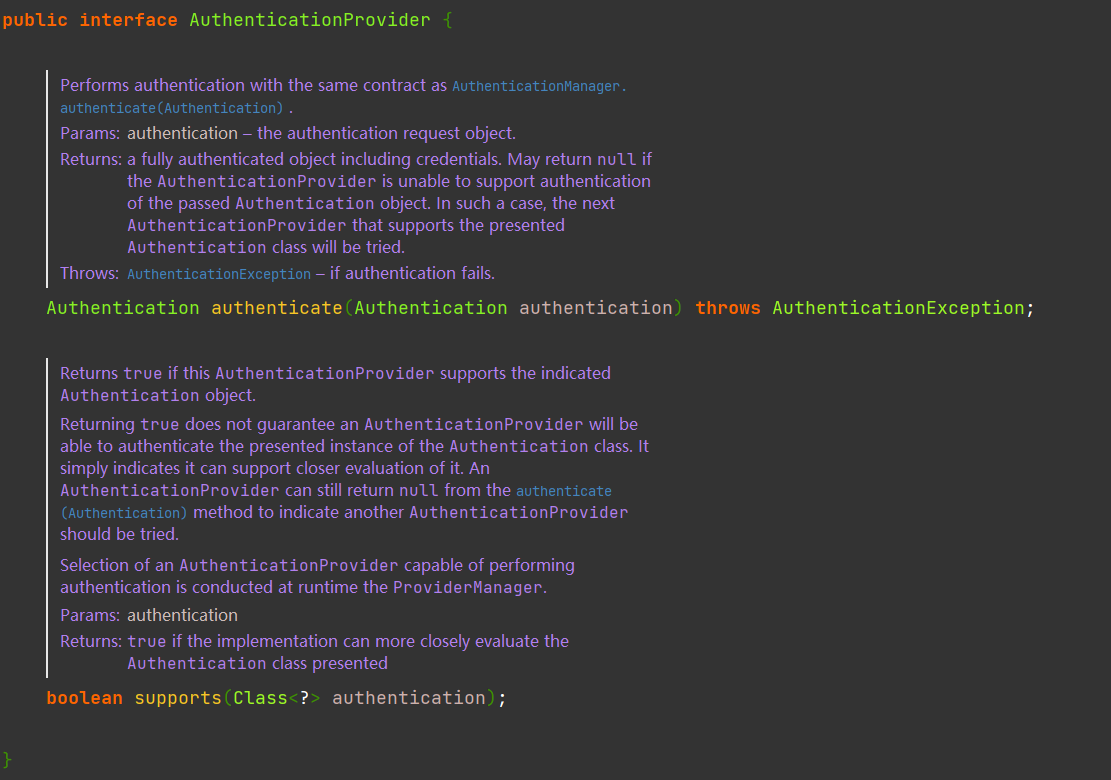
Task: Click 'ProviderManager' in the supports doc
Action: (468, 588)
